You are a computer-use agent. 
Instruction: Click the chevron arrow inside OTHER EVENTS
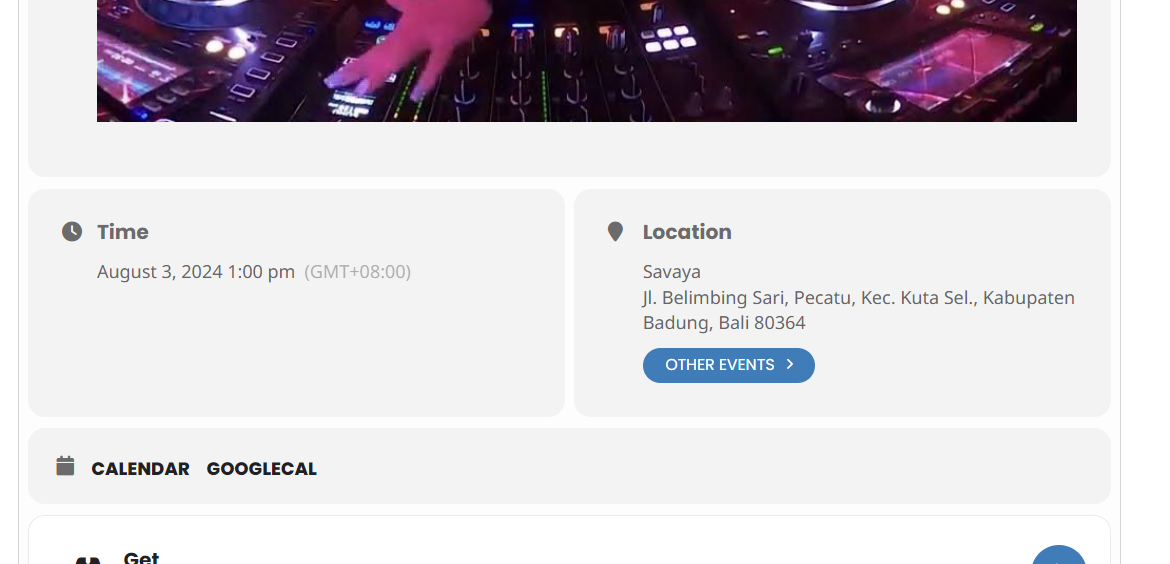click(x=790, y=365)
